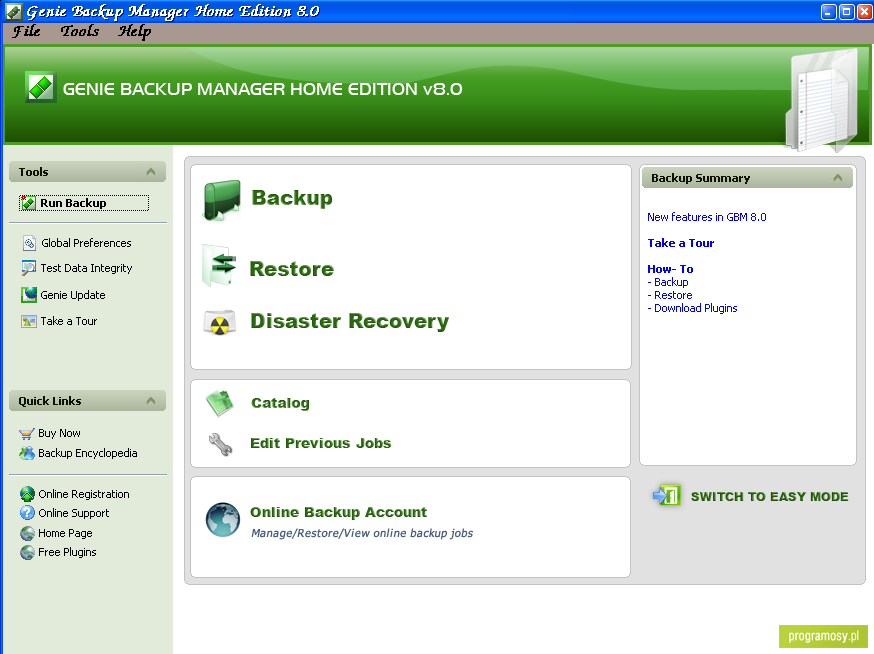Click the Online Registration globe icon
Viewport: 874px width, 654px height.
[27, 494]
